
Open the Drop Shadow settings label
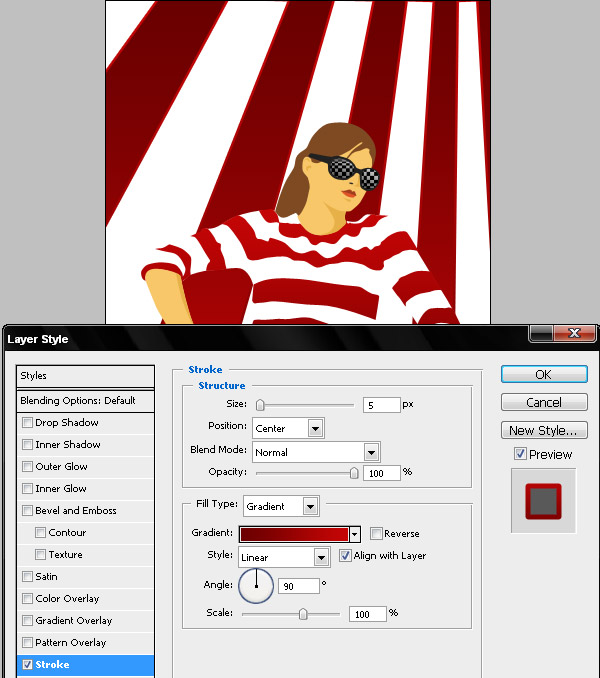point(67,422)
